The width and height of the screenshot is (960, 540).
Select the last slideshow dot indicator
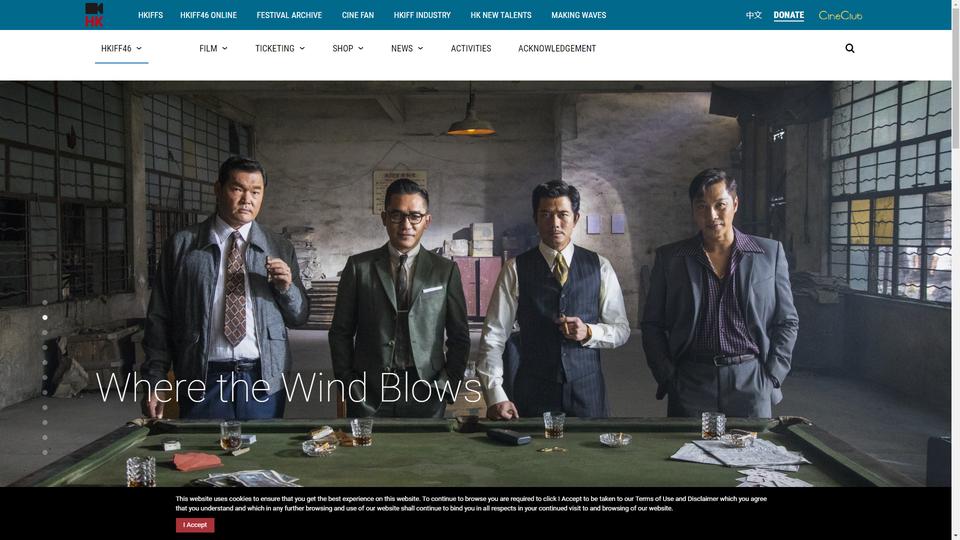point(45,452)
